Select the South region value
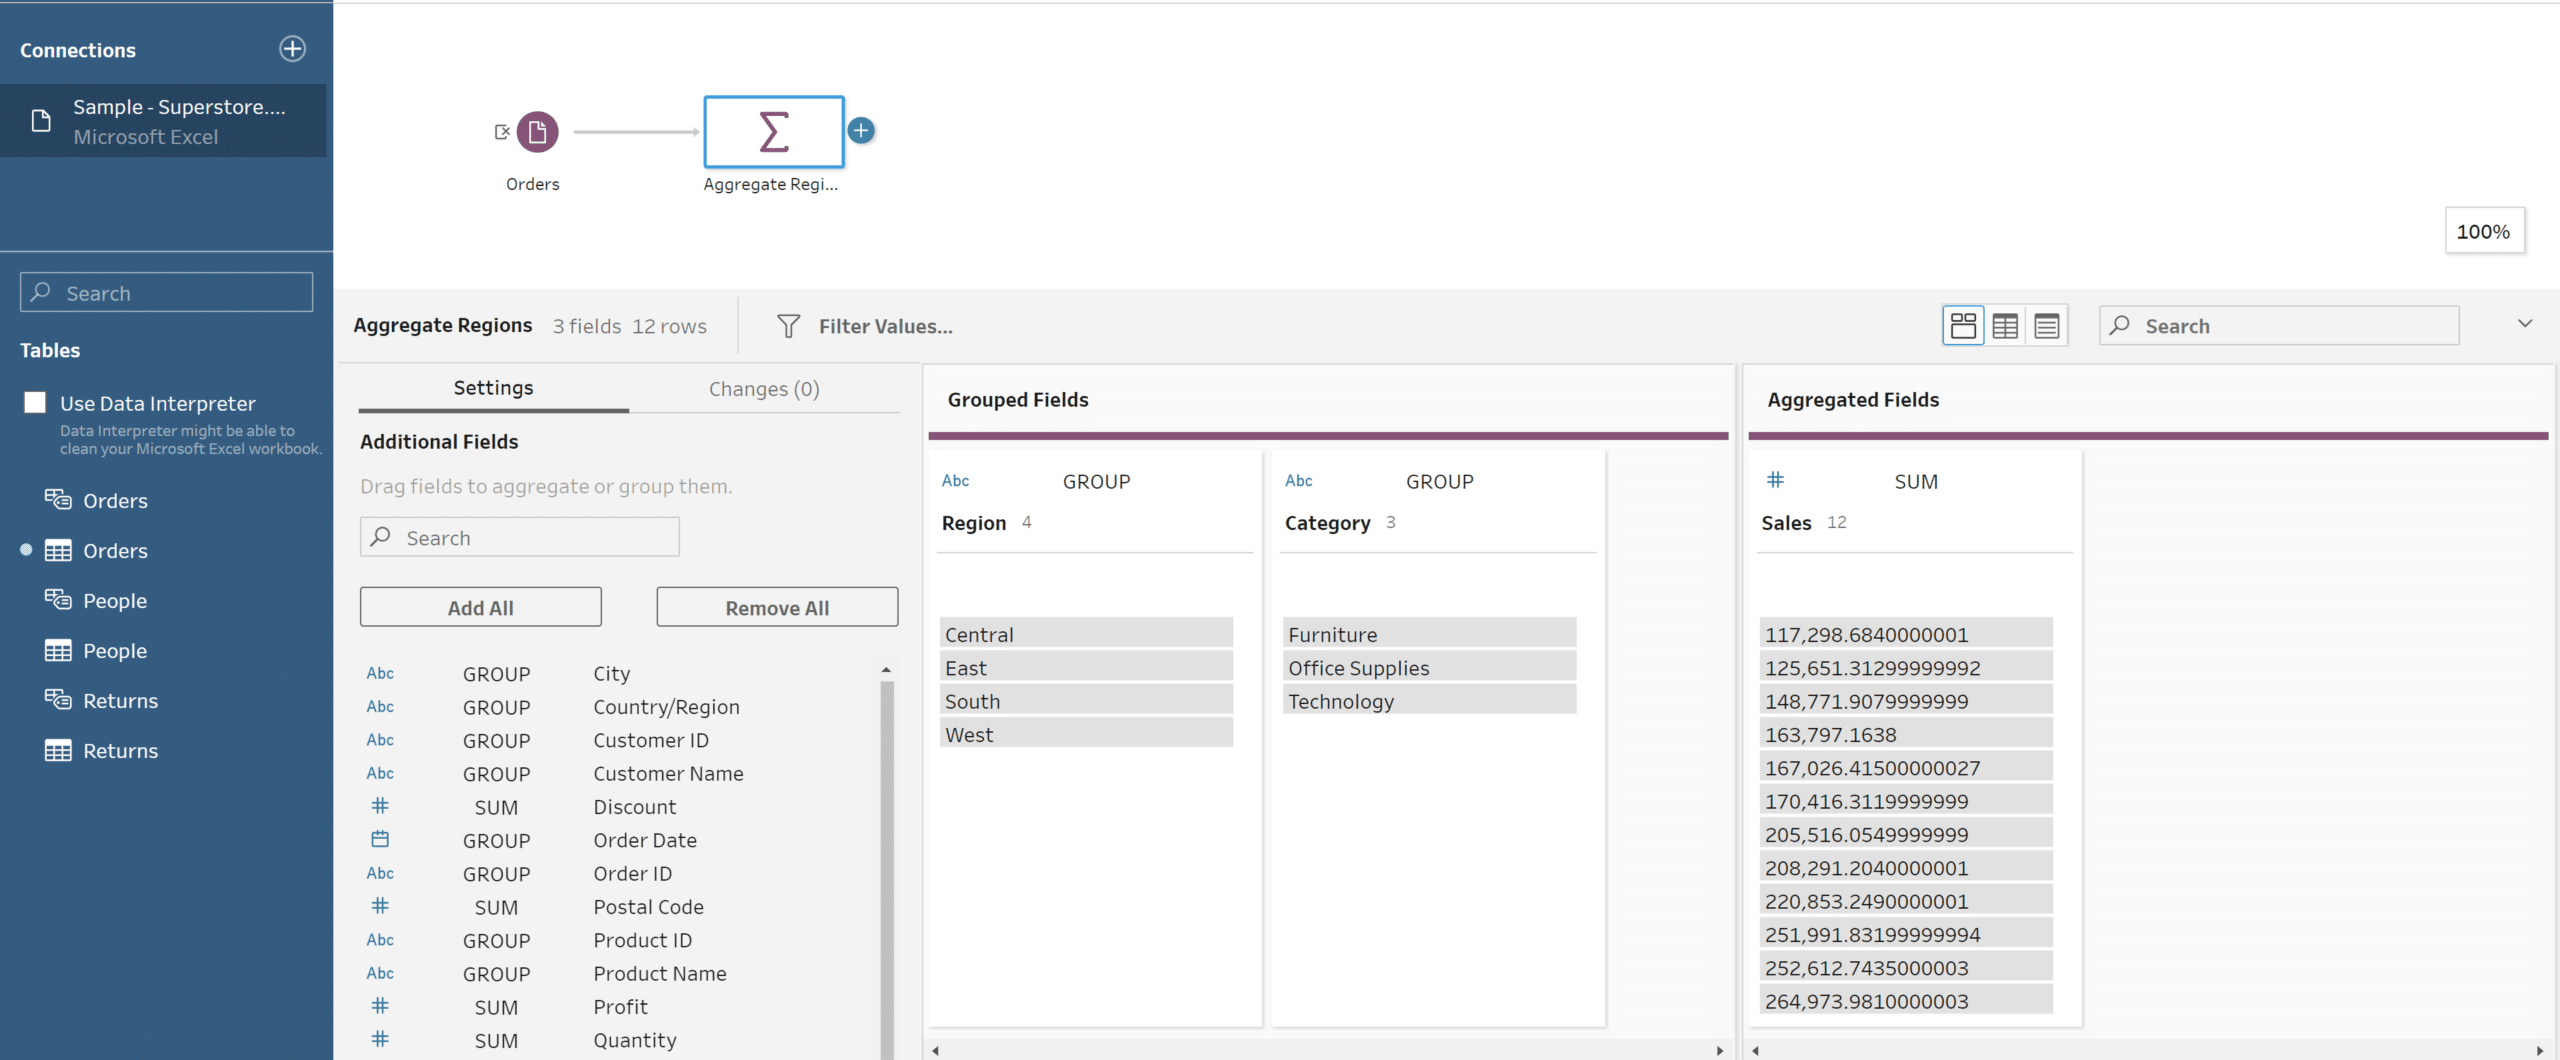This screenshot has height=1060, width=2560. 1086,701
